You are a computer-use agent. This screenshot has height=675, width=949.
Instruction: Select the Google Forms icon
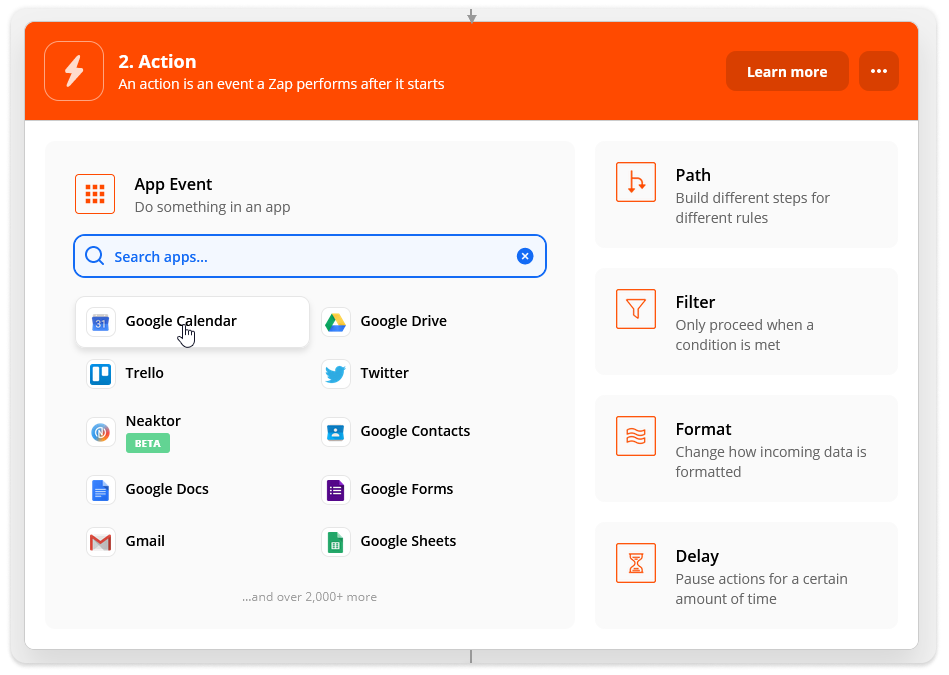point(335,490)
